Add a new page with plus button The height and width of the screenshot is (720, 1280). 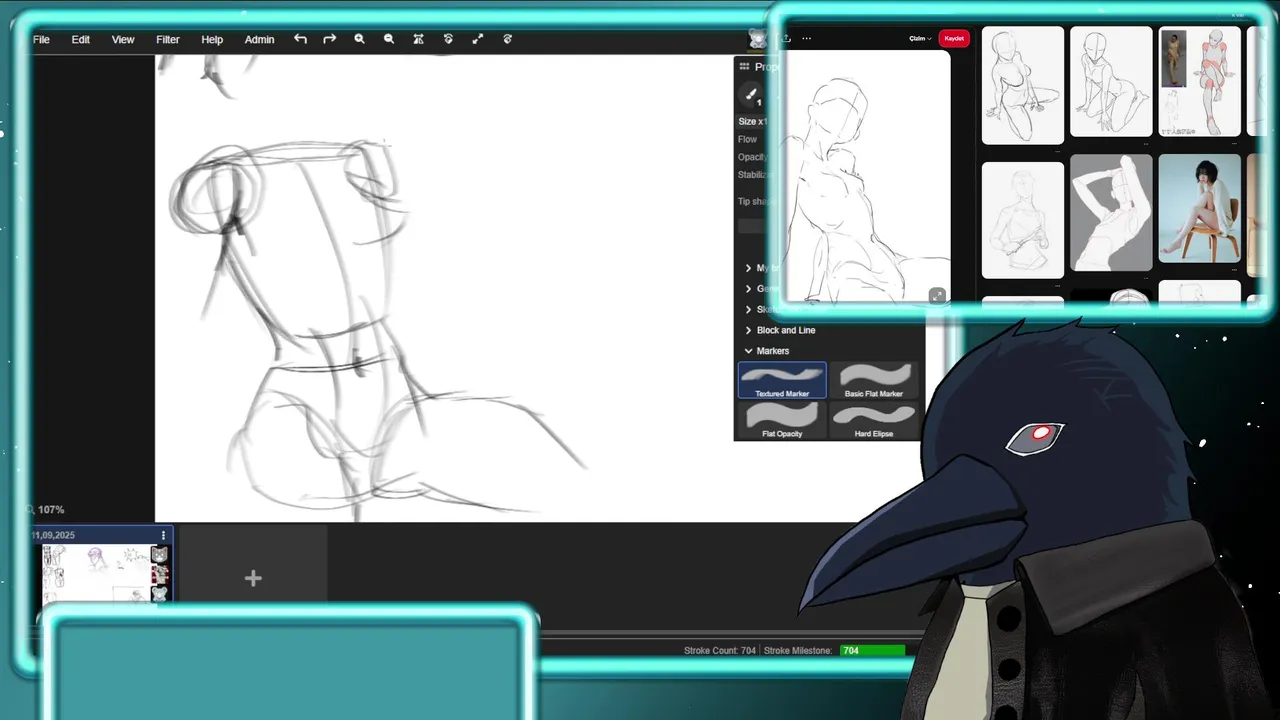coord(253,578)
